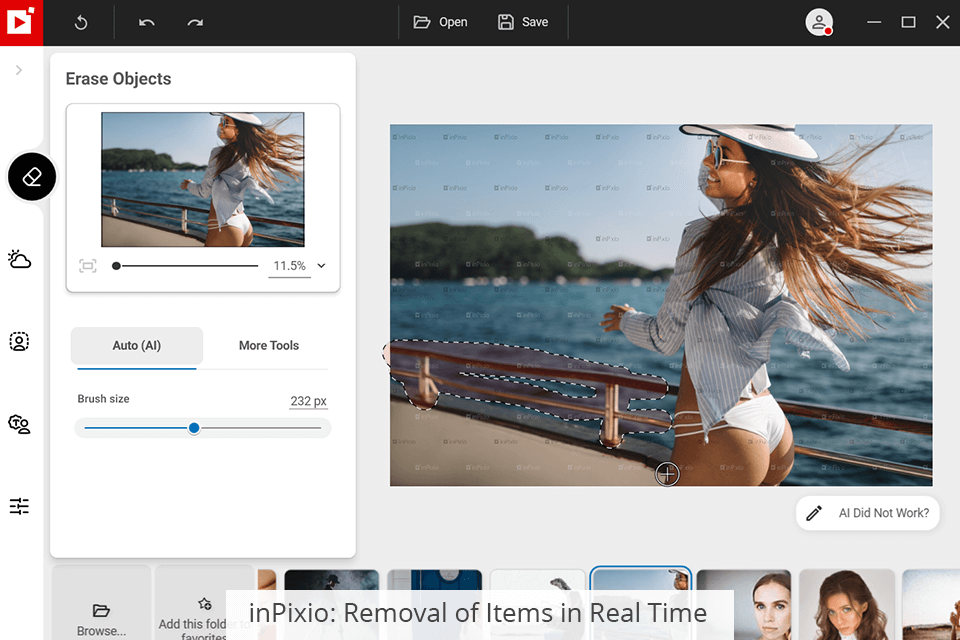Open the adjustments sliders panel
Viewport: 960px width, 640px height.
19,506
